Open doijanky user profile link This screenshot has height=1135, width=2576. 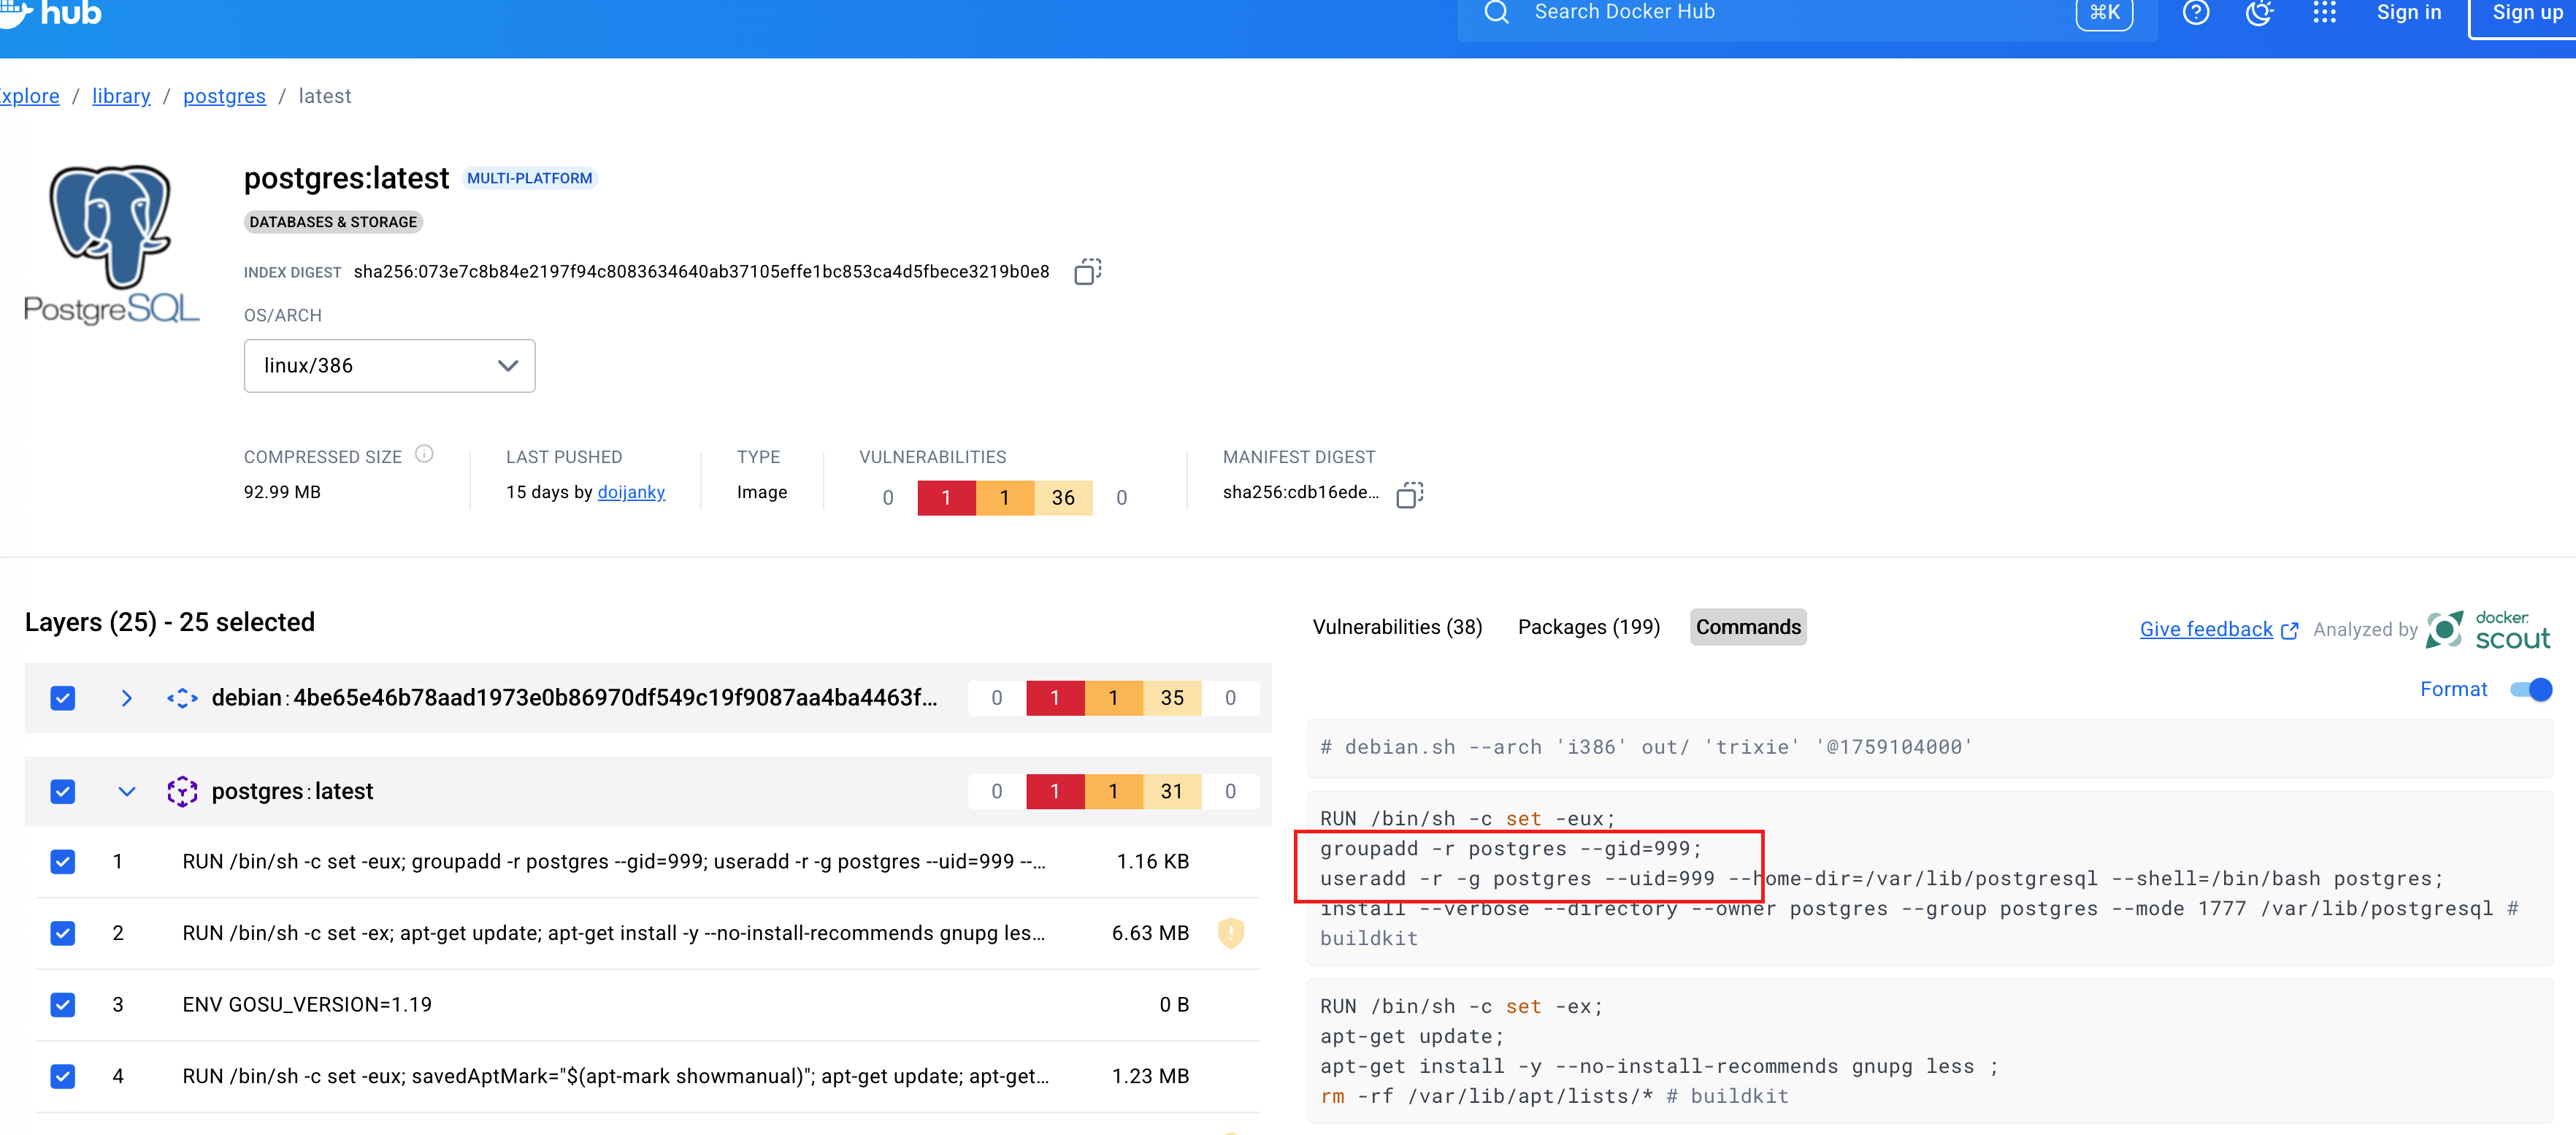click(631, 492)
